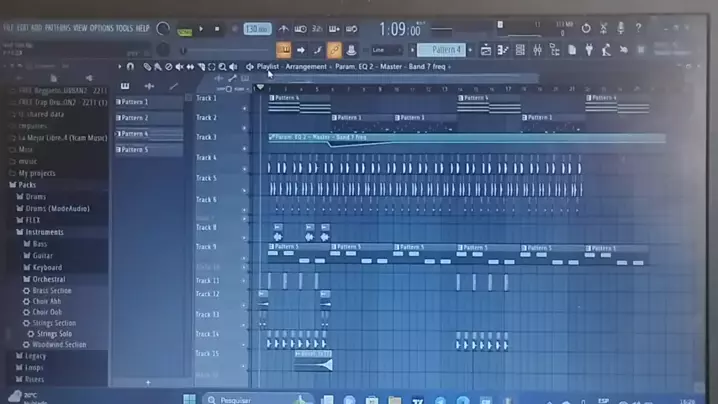Screen dimensions: 718x404
Task: Select the playlist magnet snap icon
Action: coord(131,67)
